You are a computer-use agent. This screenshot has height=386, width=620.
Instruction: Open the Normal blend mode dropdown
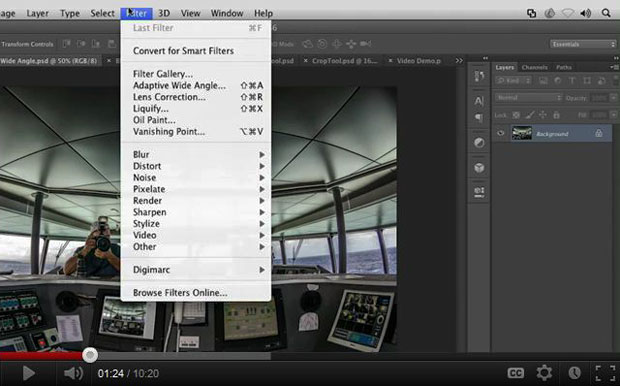coord(528,97)
